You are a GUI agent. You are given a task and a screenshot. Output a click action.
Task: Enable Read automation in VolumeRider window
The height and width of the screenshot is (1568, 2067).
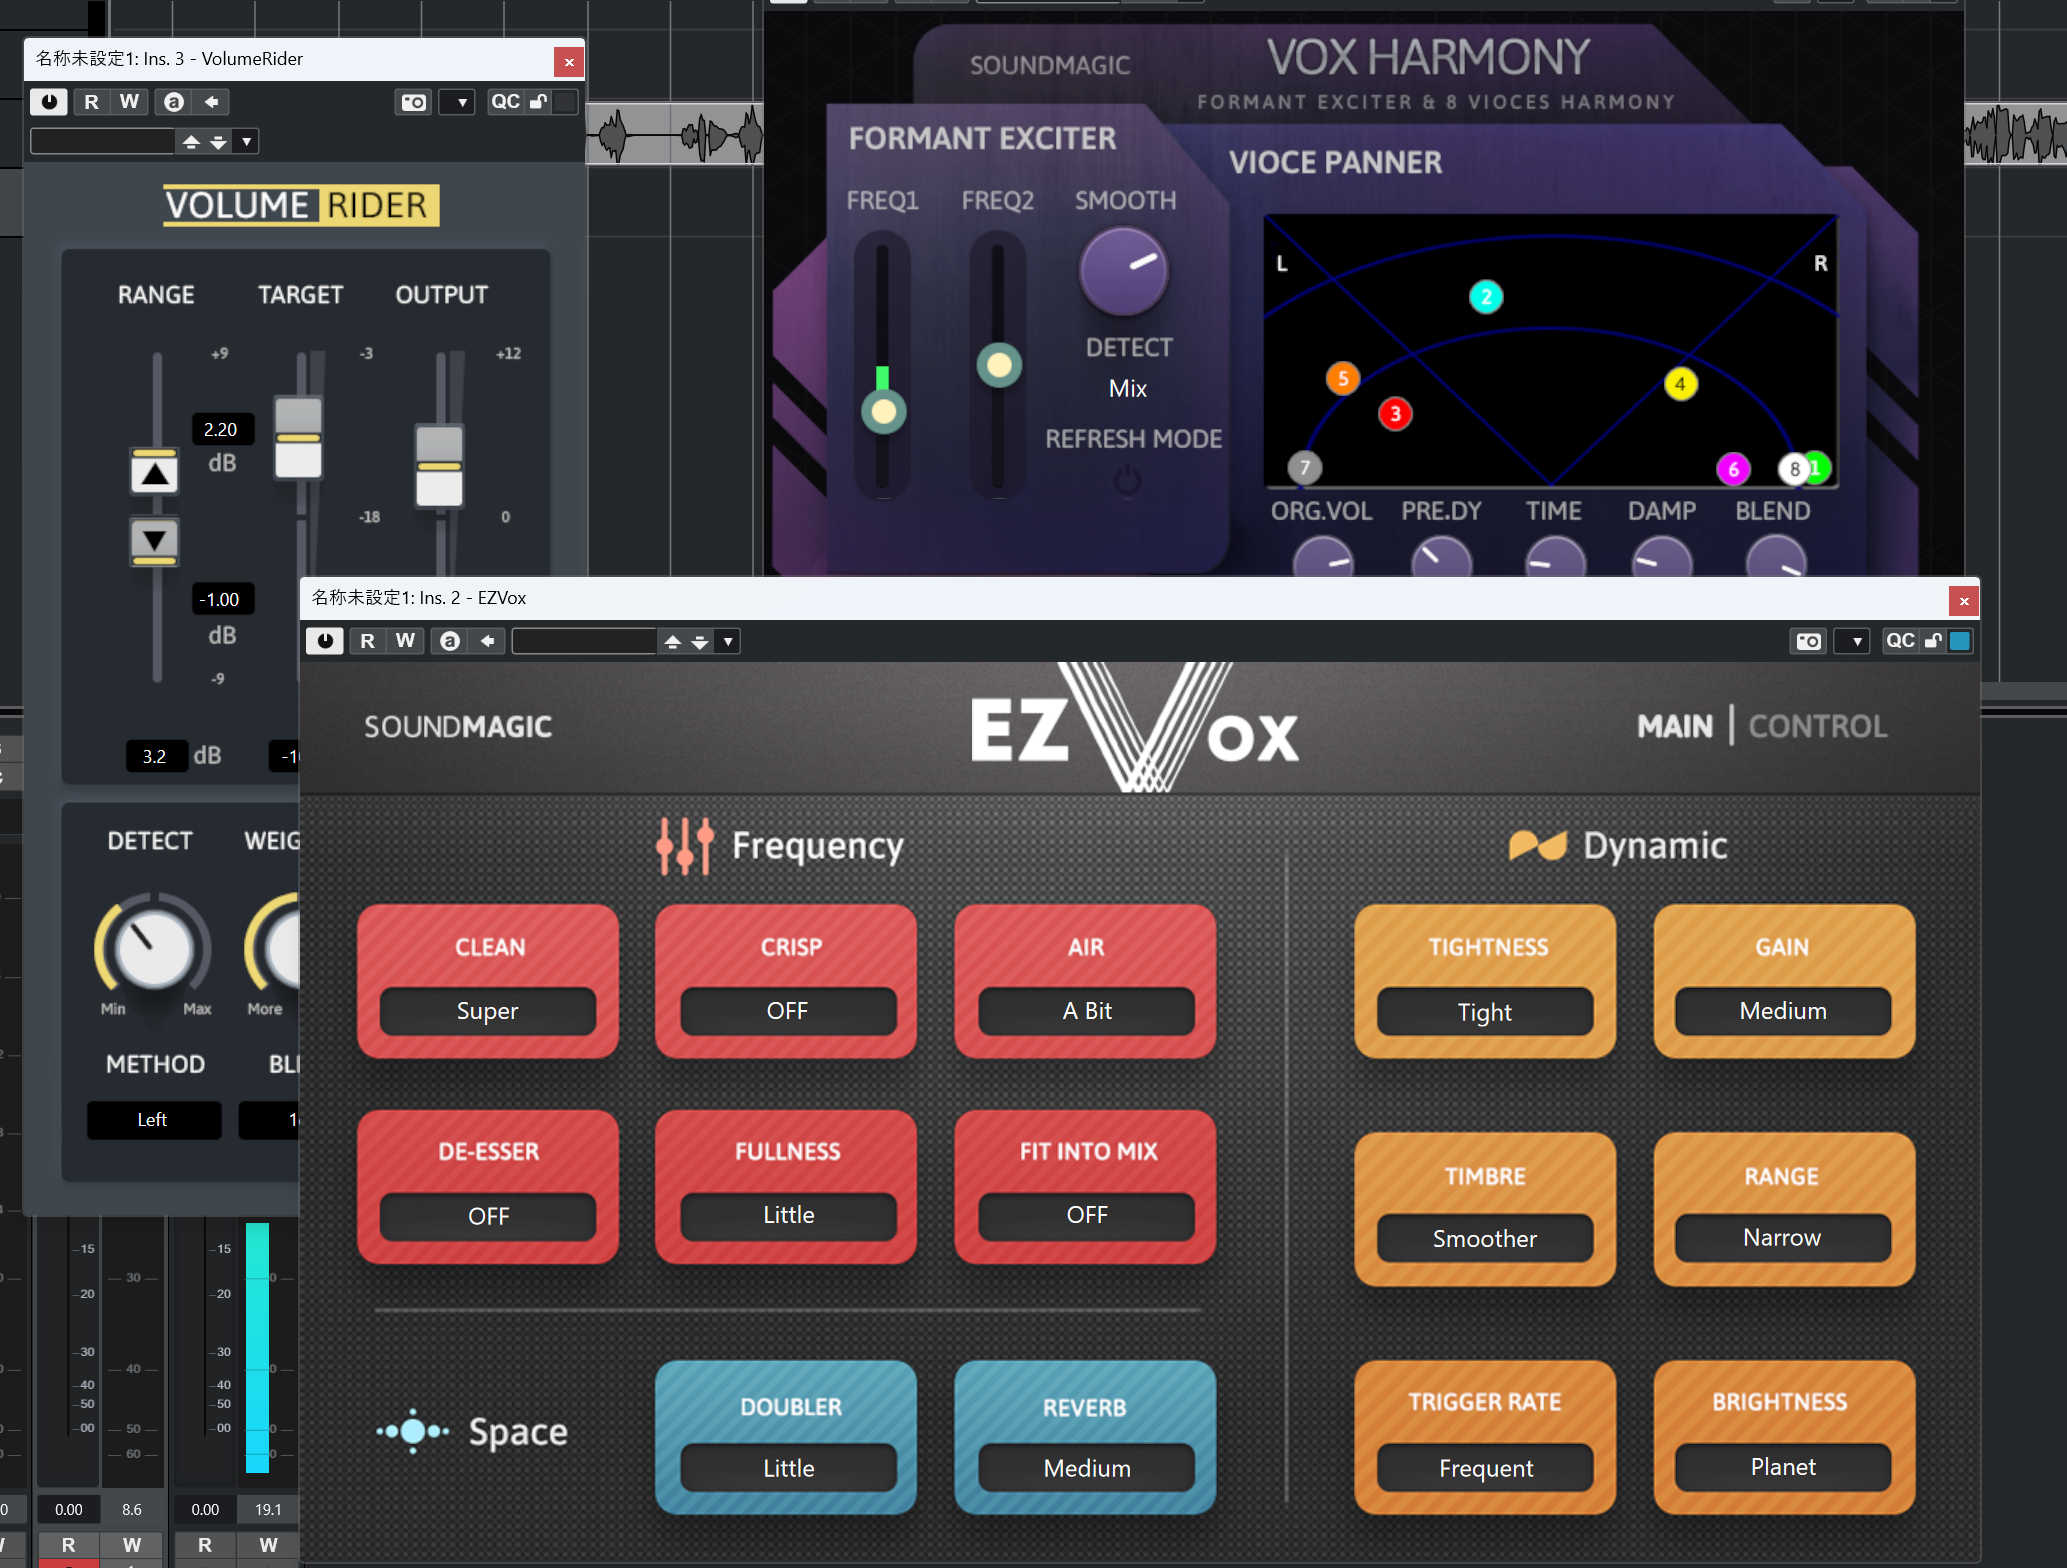[x=91, y=101]
